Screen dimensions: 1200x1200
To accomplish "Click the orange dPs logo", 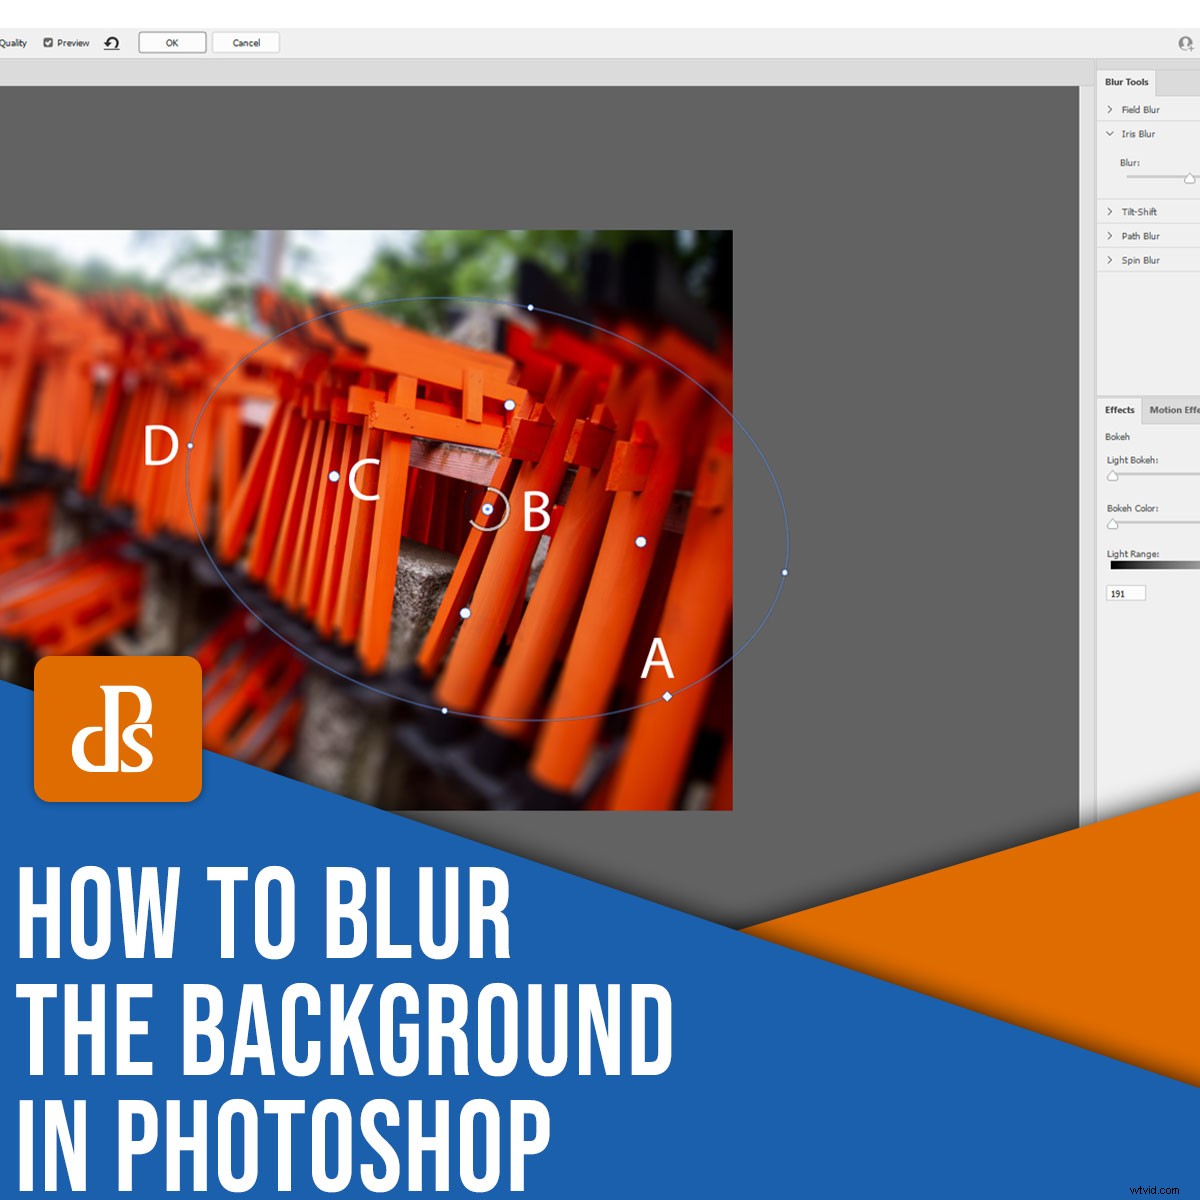I will (117, 729).
